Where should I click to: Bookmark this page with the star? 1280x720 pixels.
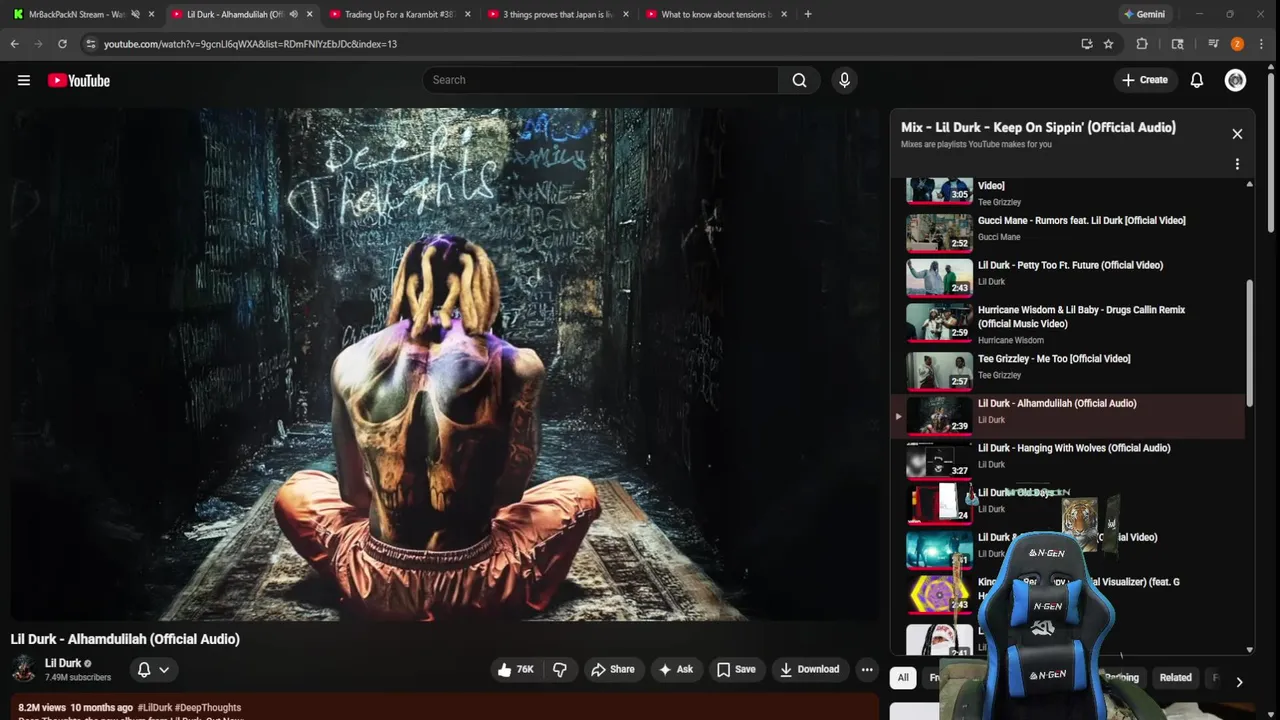[1108, 44]
